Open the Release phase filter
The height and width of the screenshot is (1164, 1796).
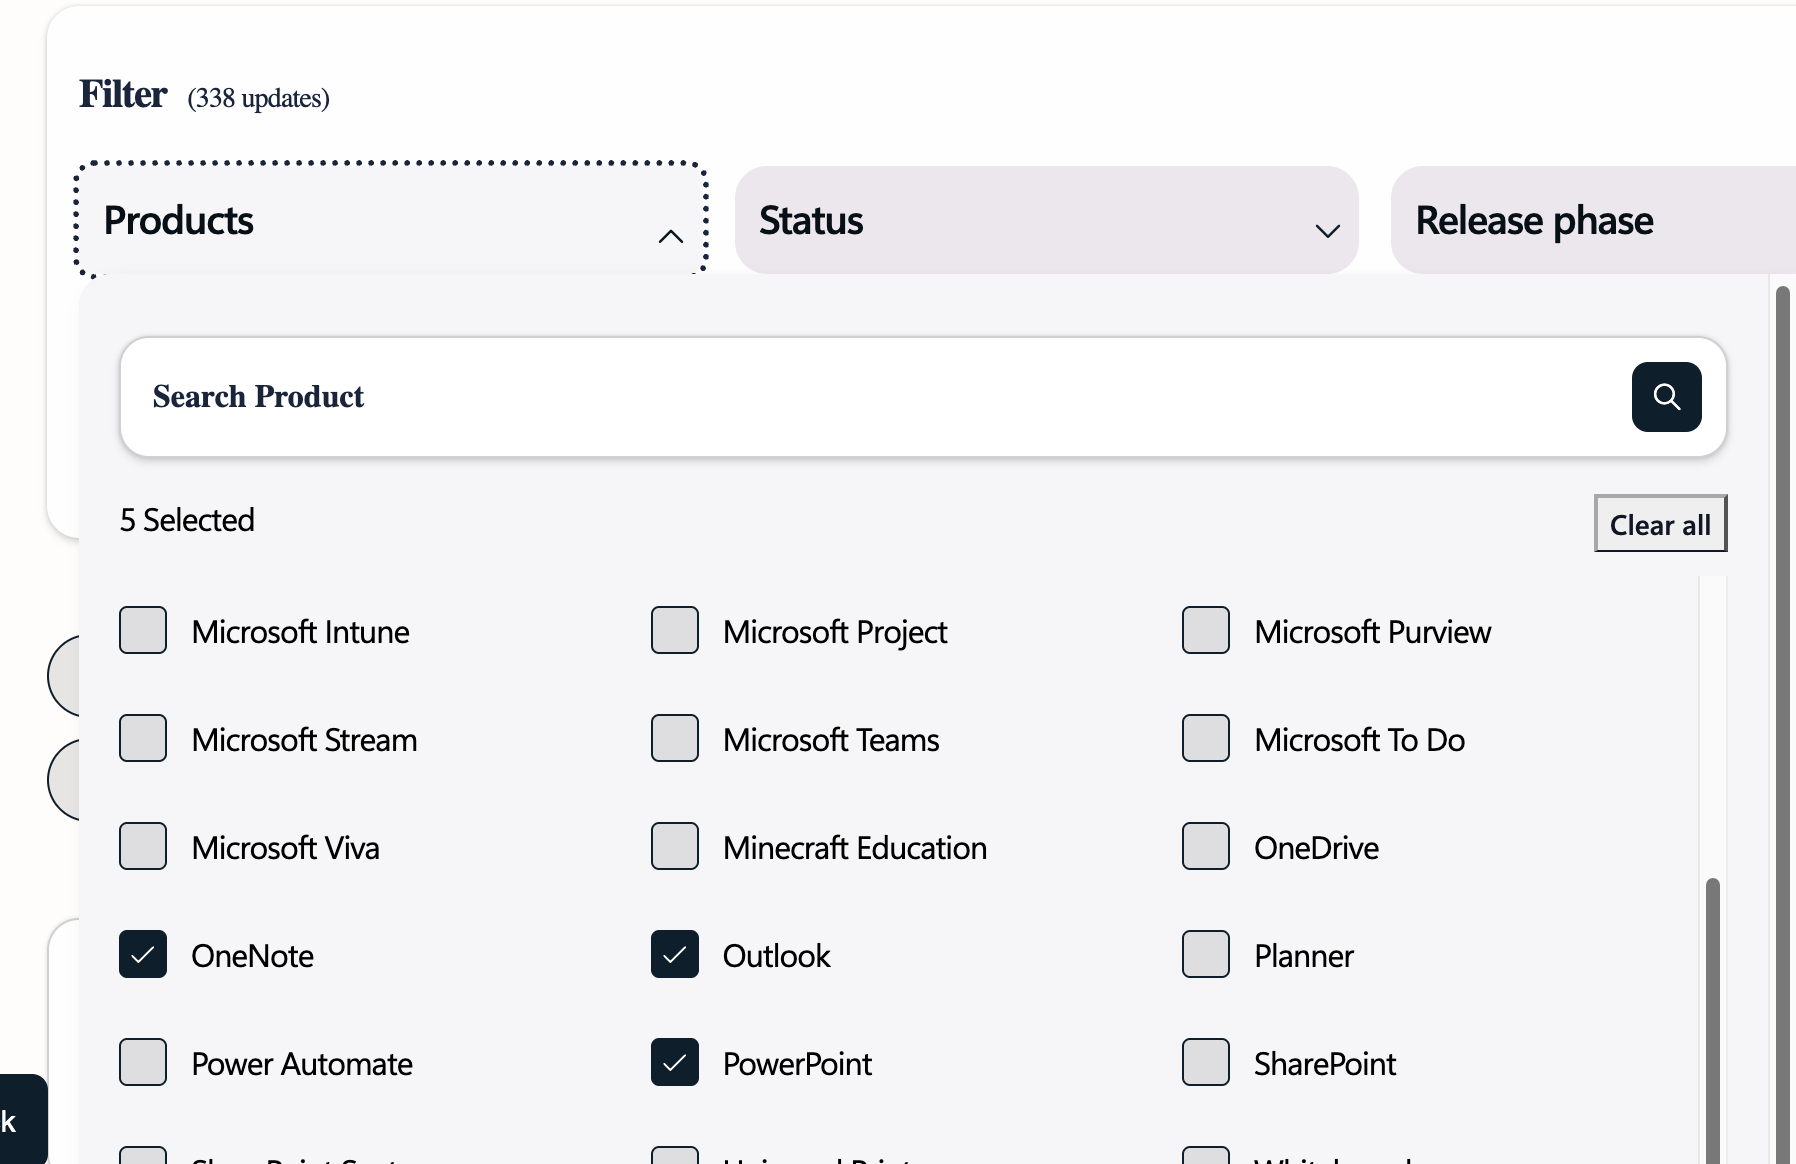pos(1592,220)
